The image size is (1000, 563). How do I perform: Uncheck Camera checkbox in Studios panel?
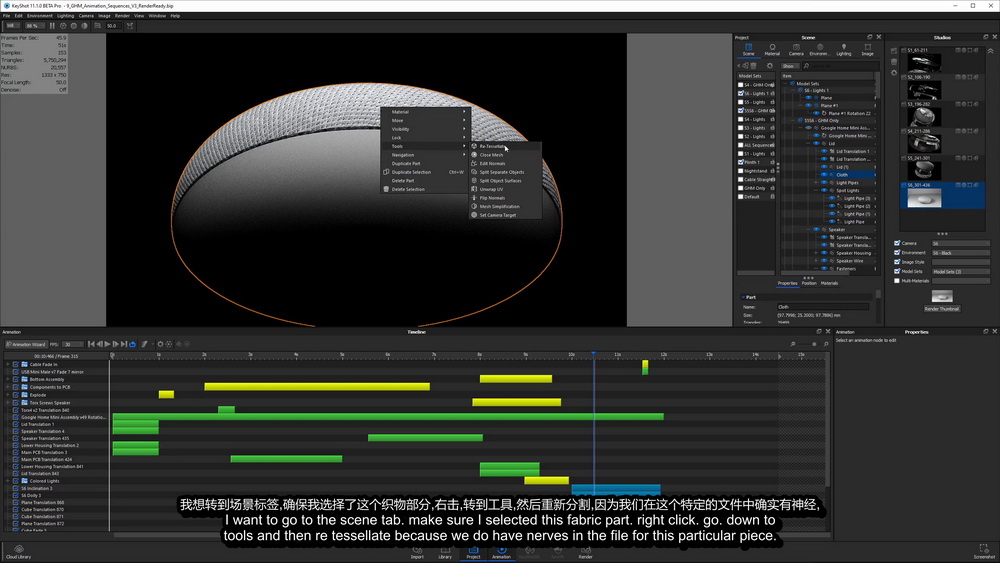pos(897,243)
